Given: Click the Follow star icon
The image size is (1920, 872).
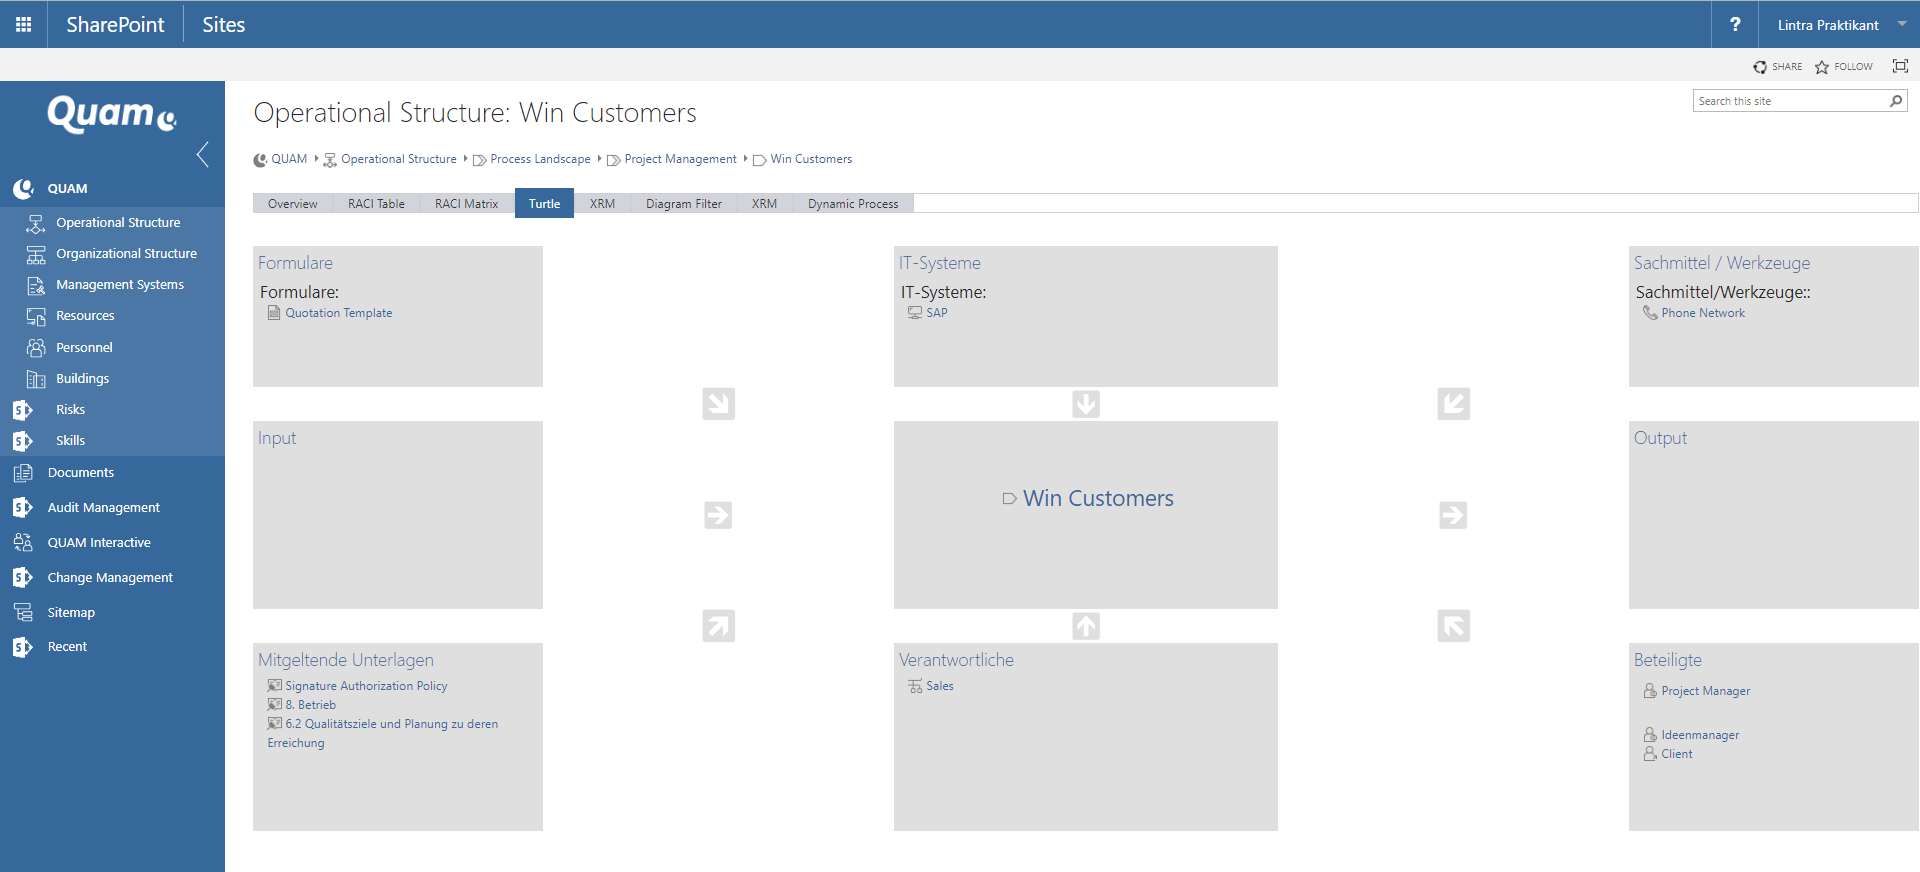Looking at the screenshot, I should tap(1822, 67).
